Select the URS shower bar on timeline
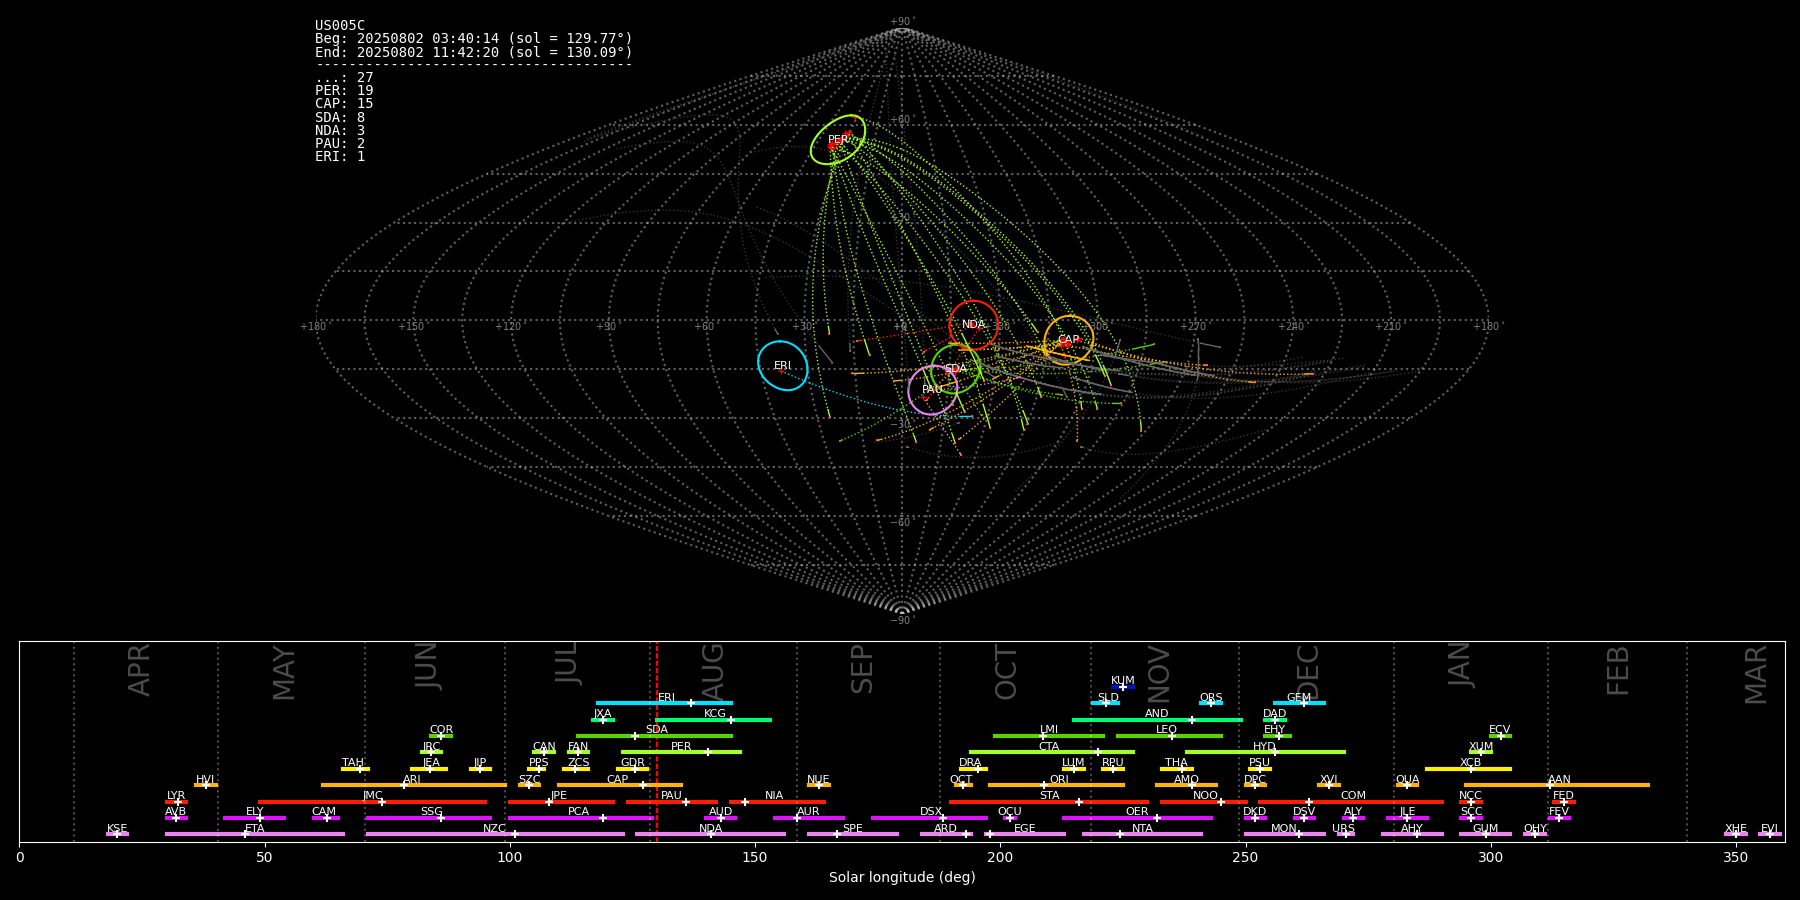This screenshot has width=1800, height=900. tap(1346, 834)
